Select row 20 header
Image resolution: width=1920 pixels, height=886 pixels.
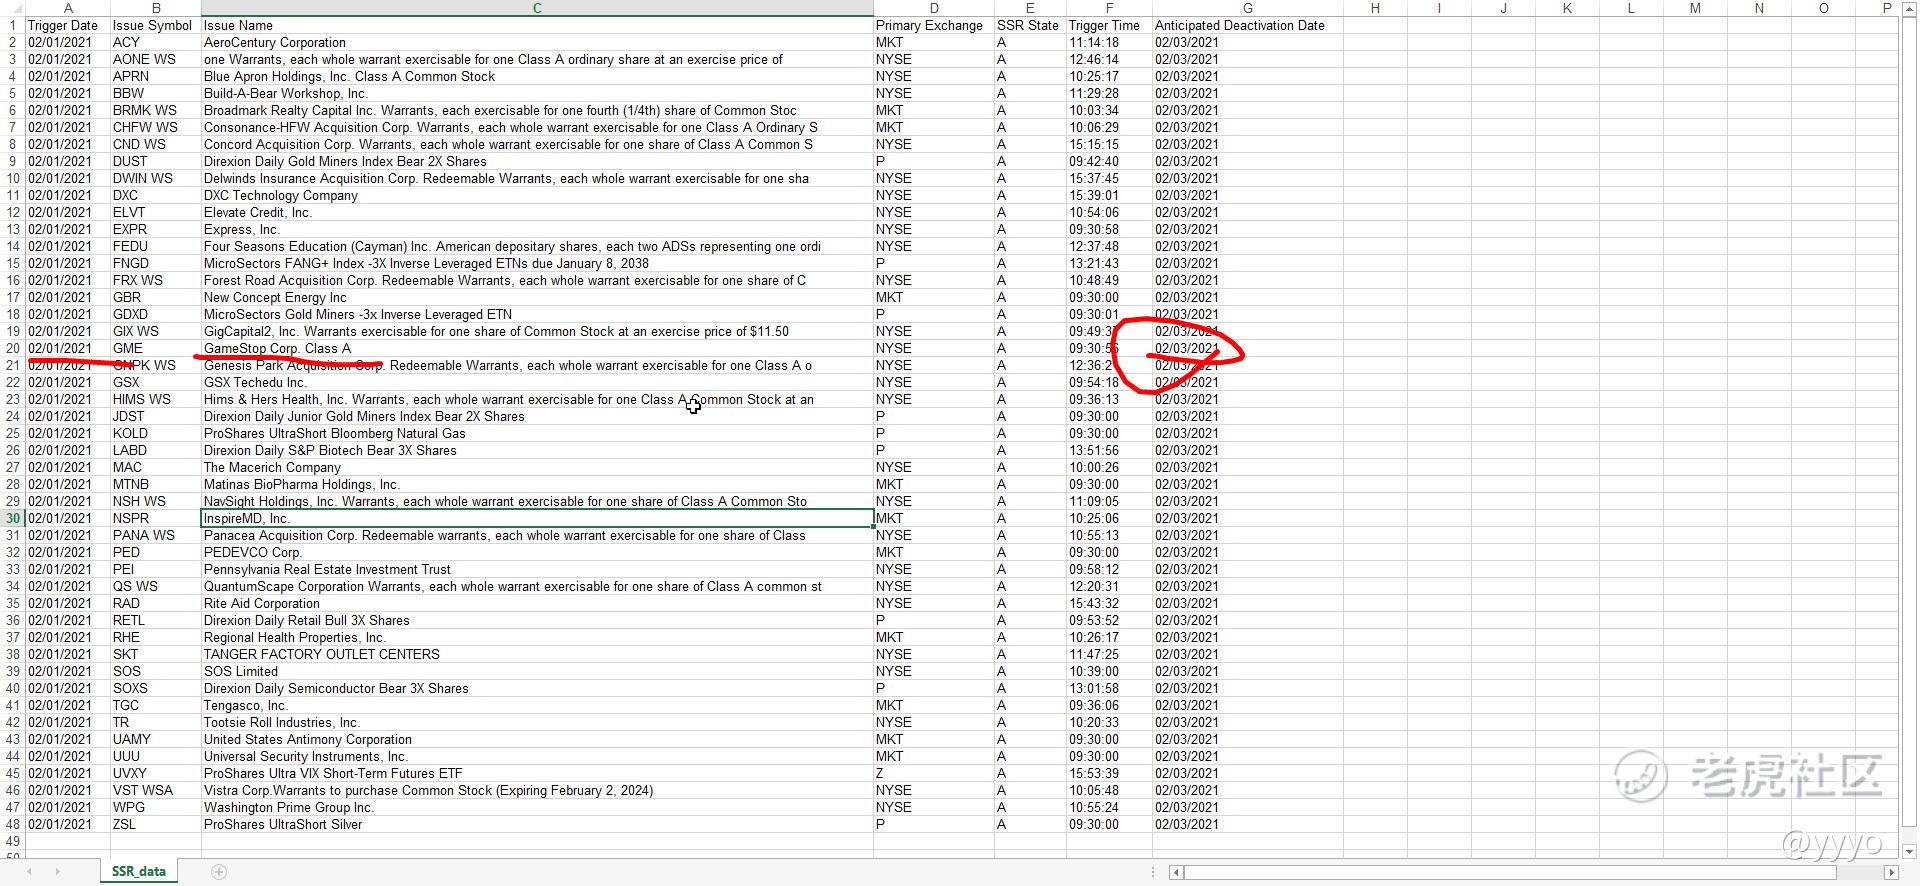click(13, 348)
